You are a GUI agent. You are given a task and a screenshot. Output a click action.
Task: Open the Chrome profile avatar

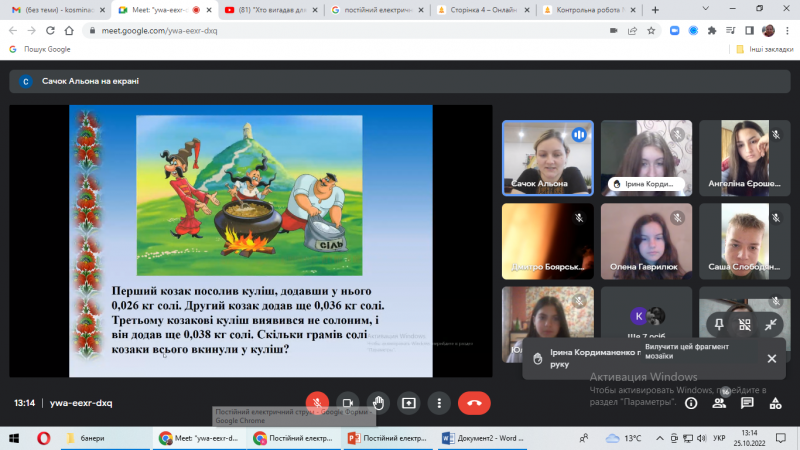click(x=768, y=31)
